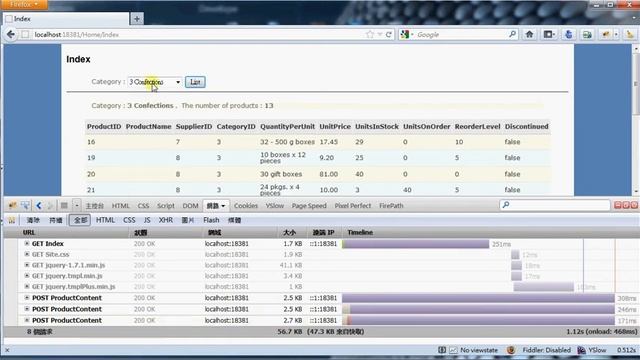Viewport: 640px width, 360px height.
Task: Click the Google search engine icon
Action: coord(404,35)
